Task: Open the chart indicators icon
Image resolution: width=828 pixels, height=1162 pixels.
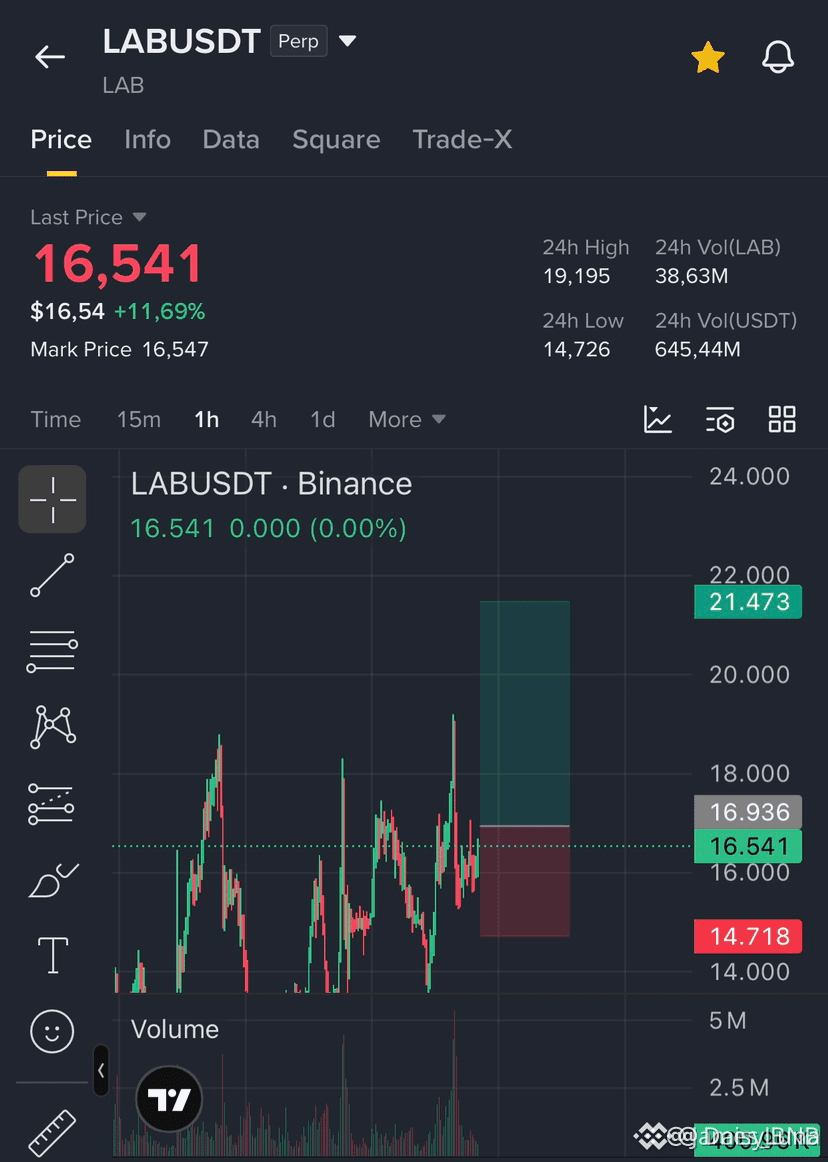Action: (x=658, y=419)
